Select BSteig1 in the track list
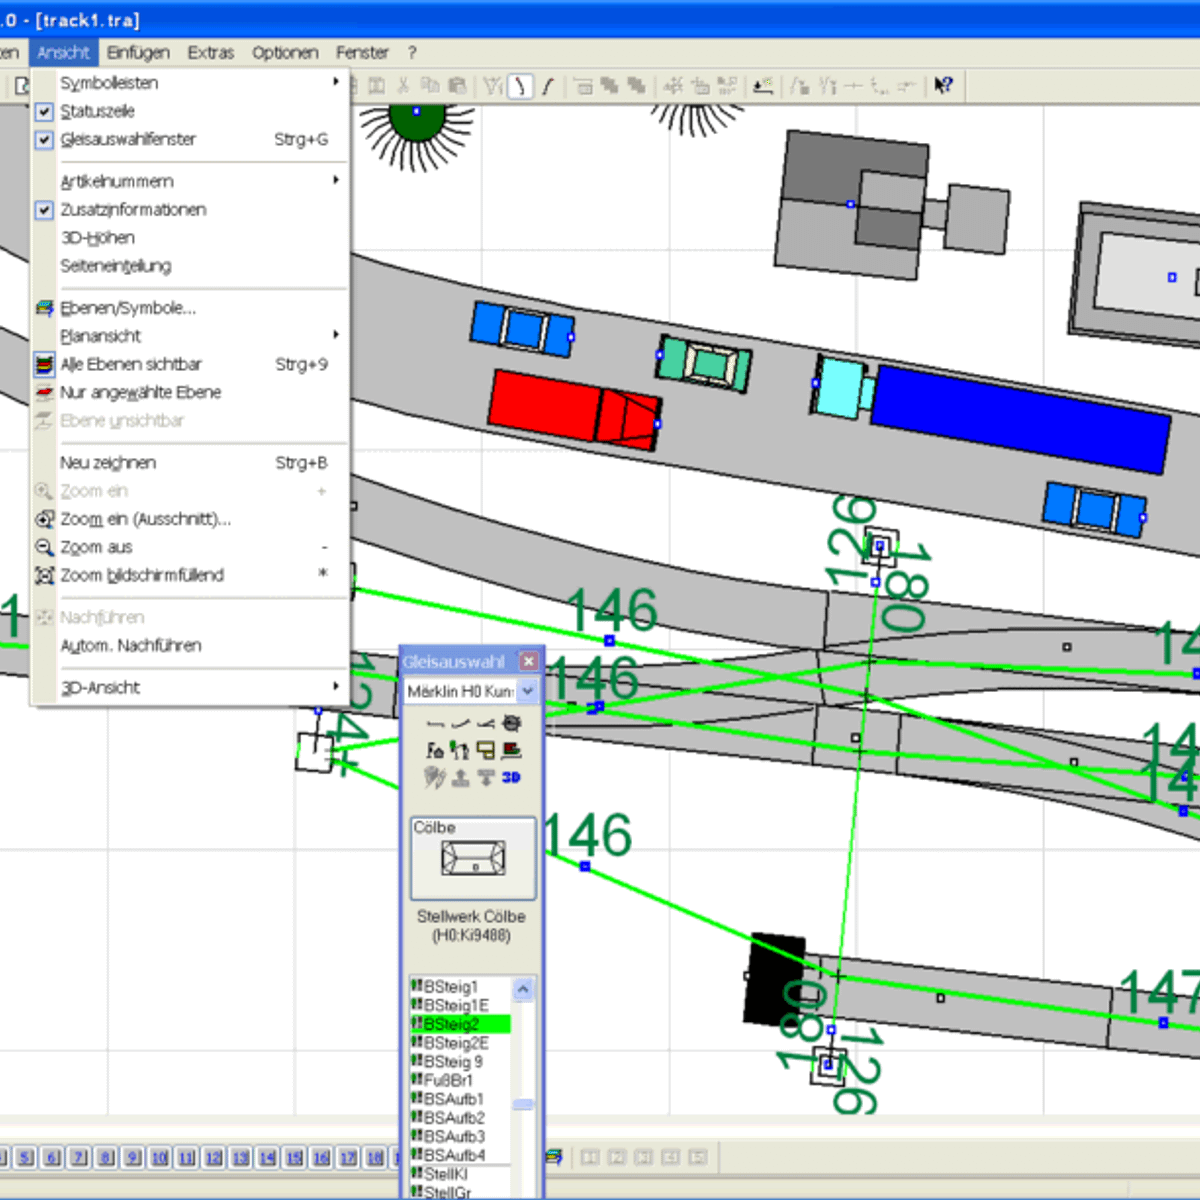 pos(461,987)
